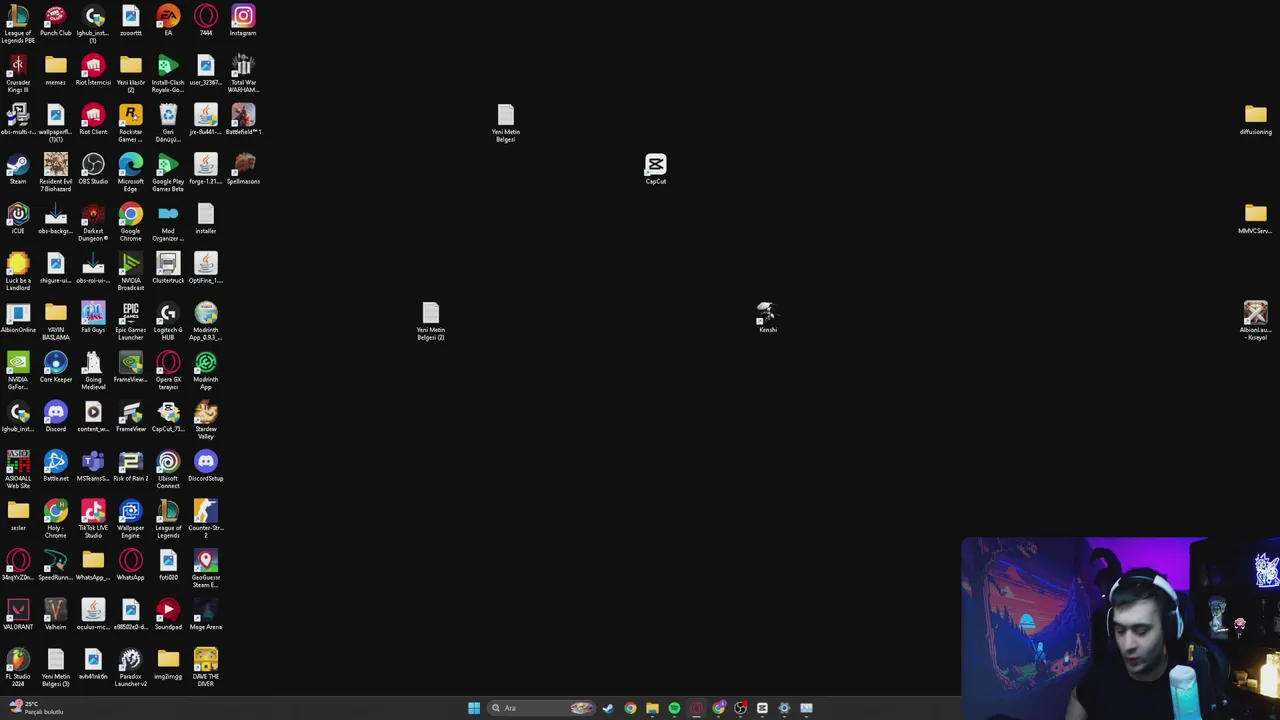Select the Microsoft Edge shortcut
Image resolution: width=1280 pixels, height=720 pixels.
click(131, 173)
